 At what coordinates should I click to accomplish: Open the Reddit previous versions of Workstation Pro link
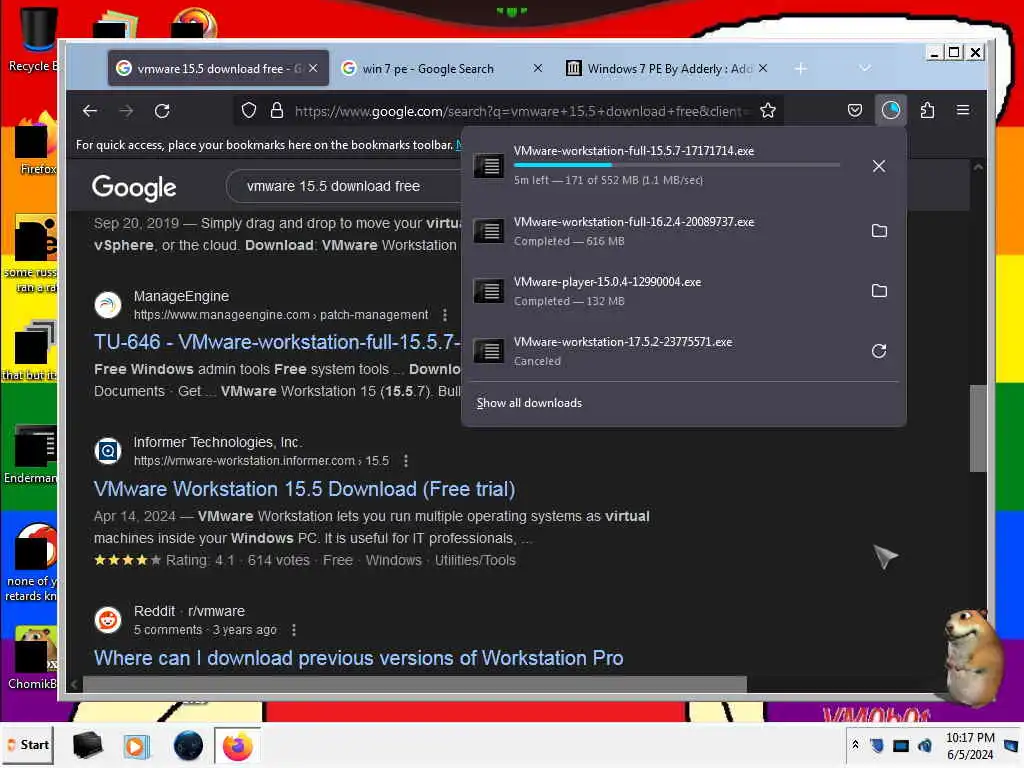[359, 658]
